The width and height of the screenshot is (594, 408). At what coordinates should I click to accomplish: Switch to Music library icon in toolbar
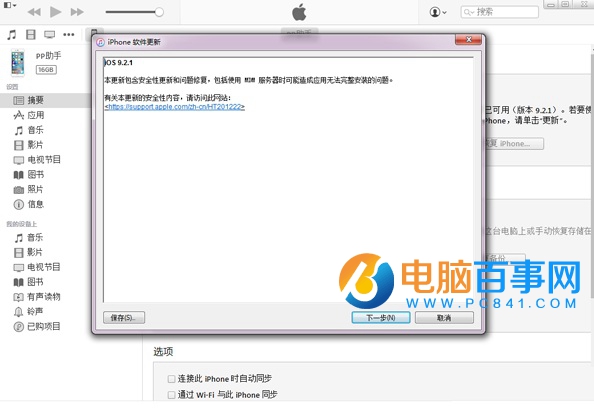coord(12,35)
